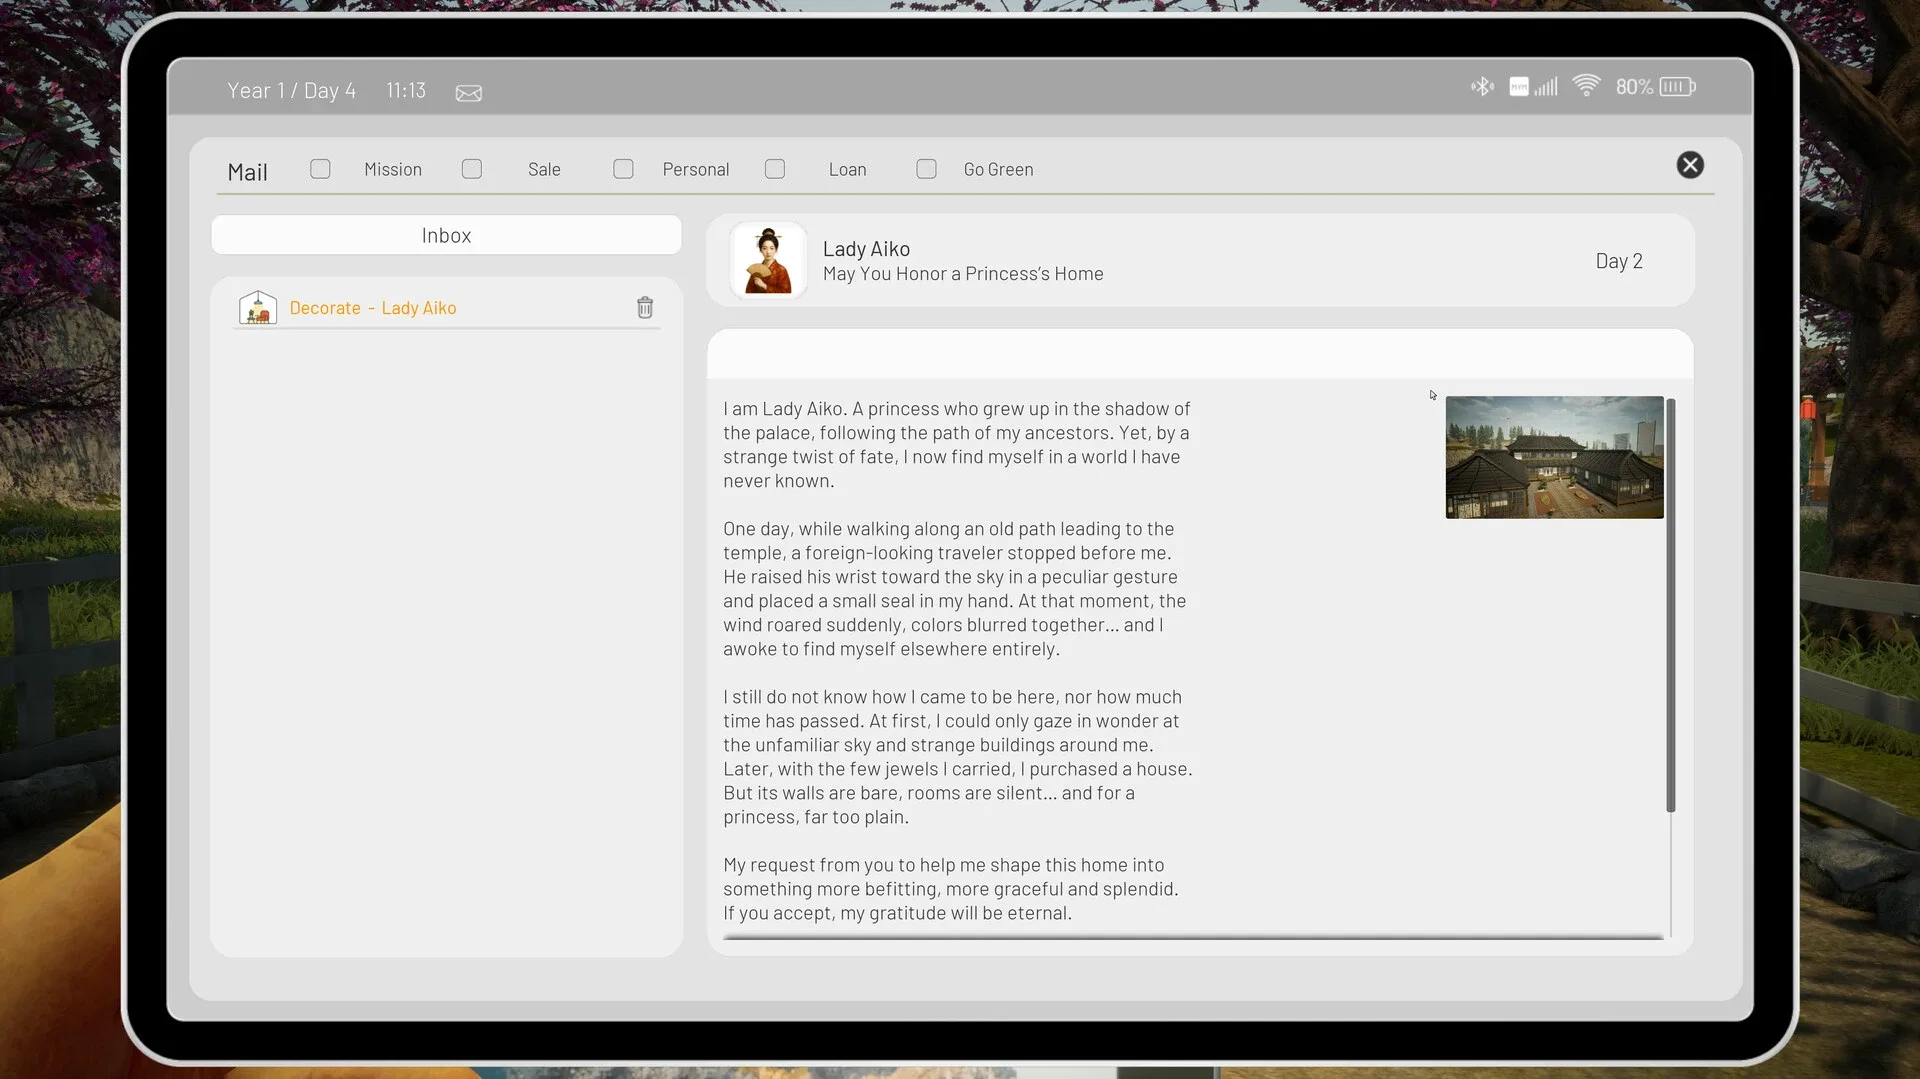
Task: Enable the Mission mail filter
Action: (320, 169)
